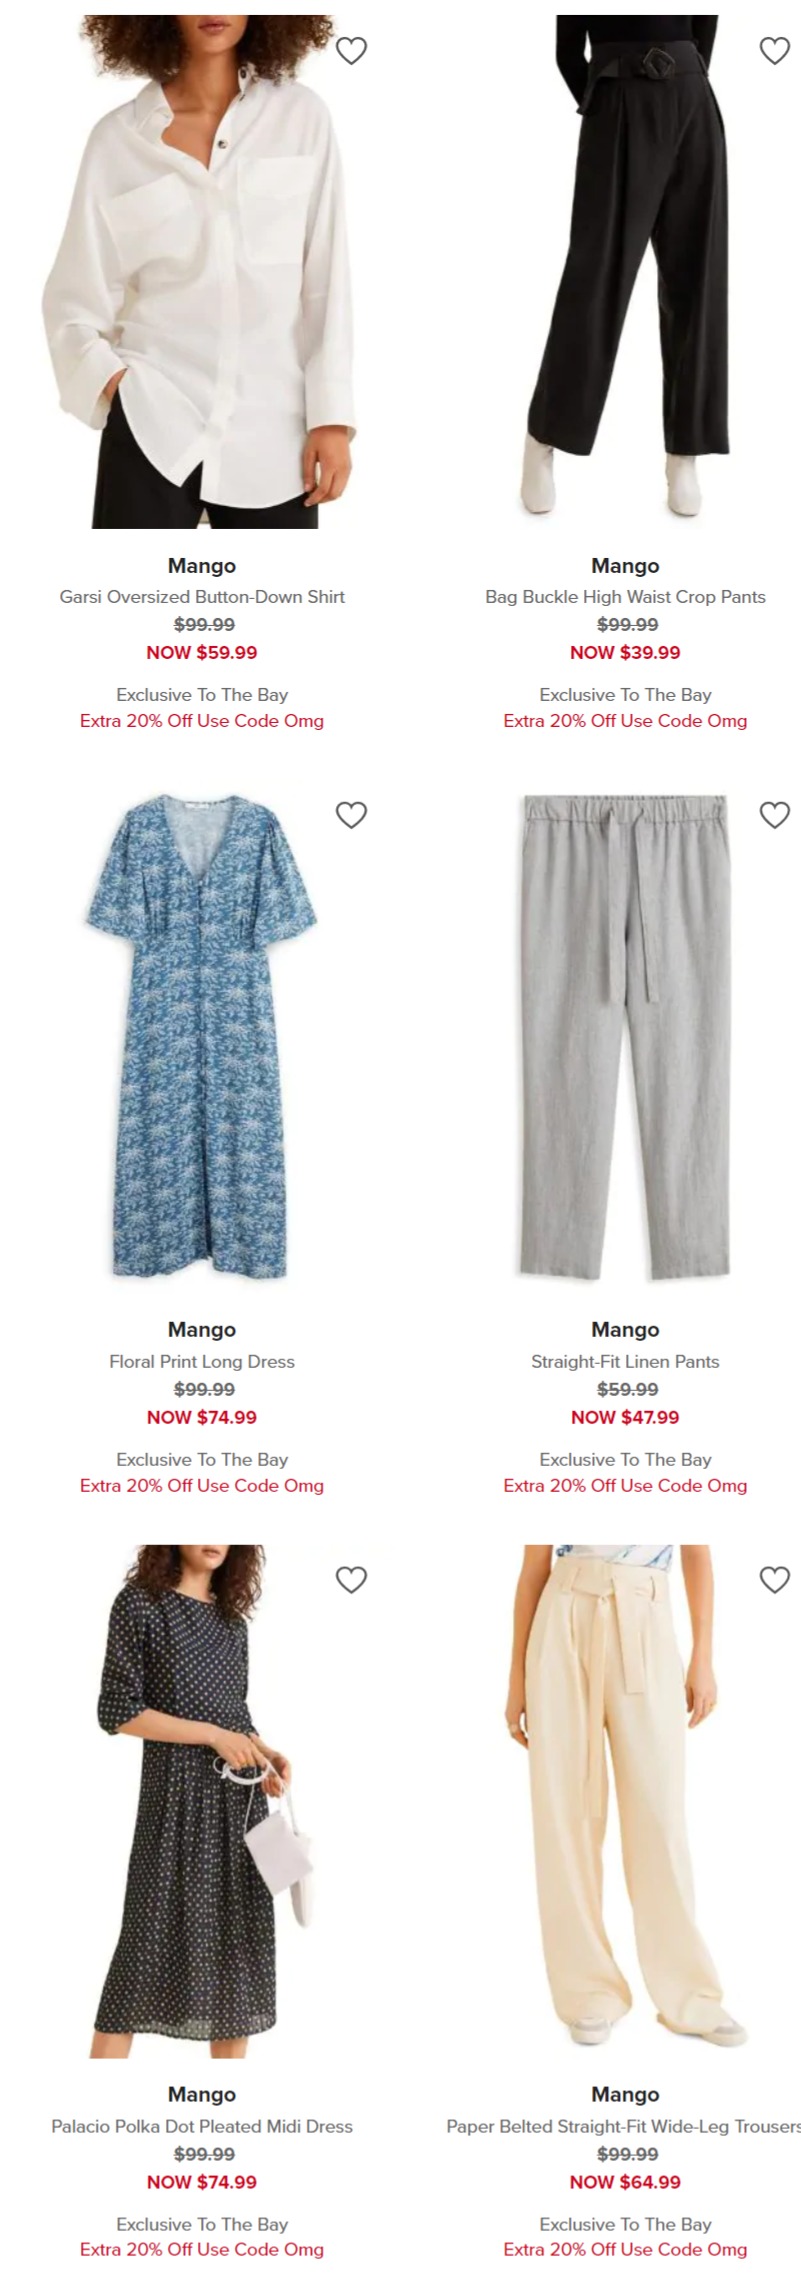The image size is (801, 2276).
Task: View the blue floral dress photo
Action: [x=202, y=1036]
